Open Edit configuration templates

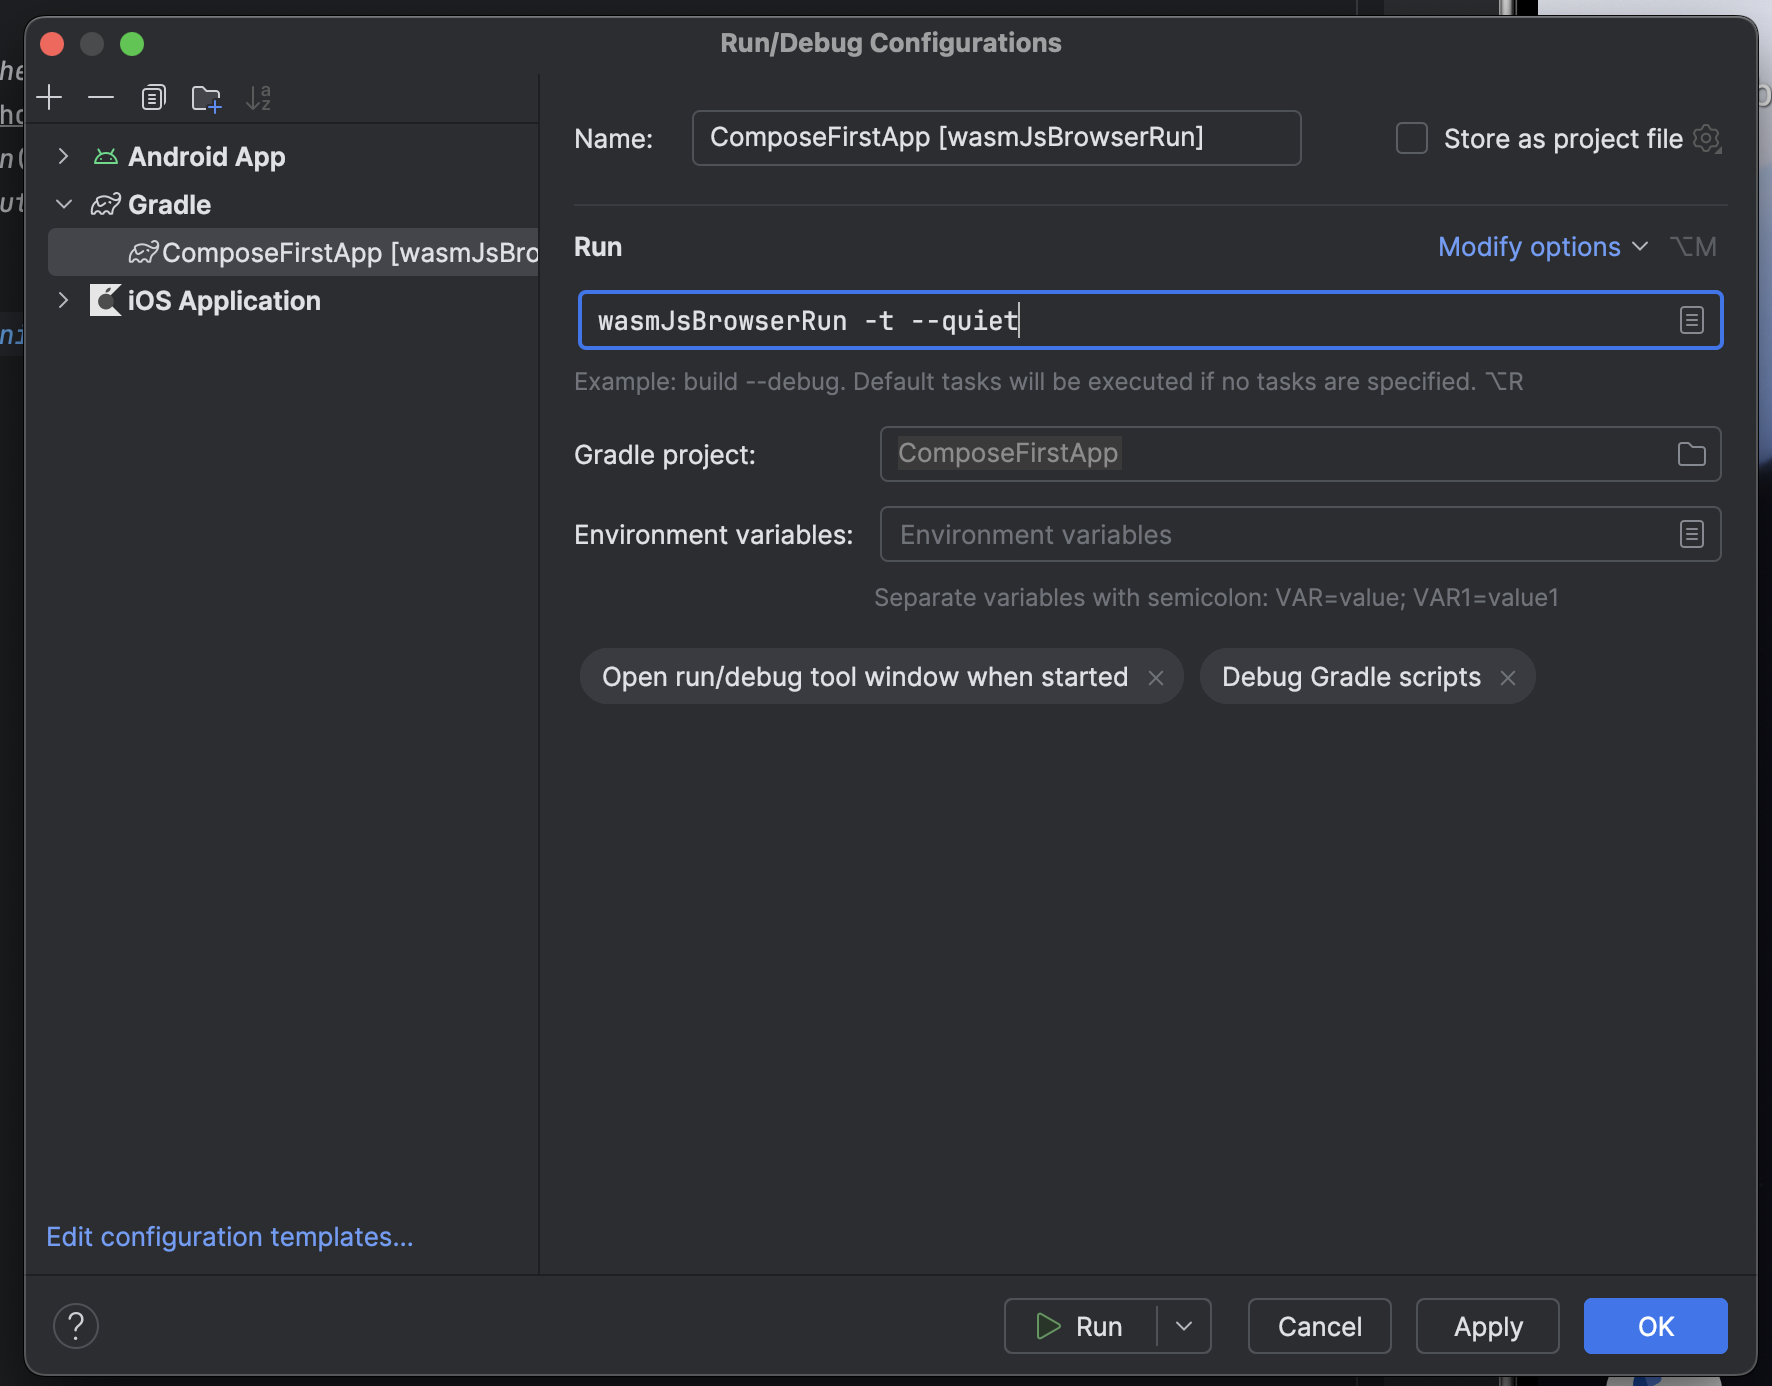click(229, 1237)
